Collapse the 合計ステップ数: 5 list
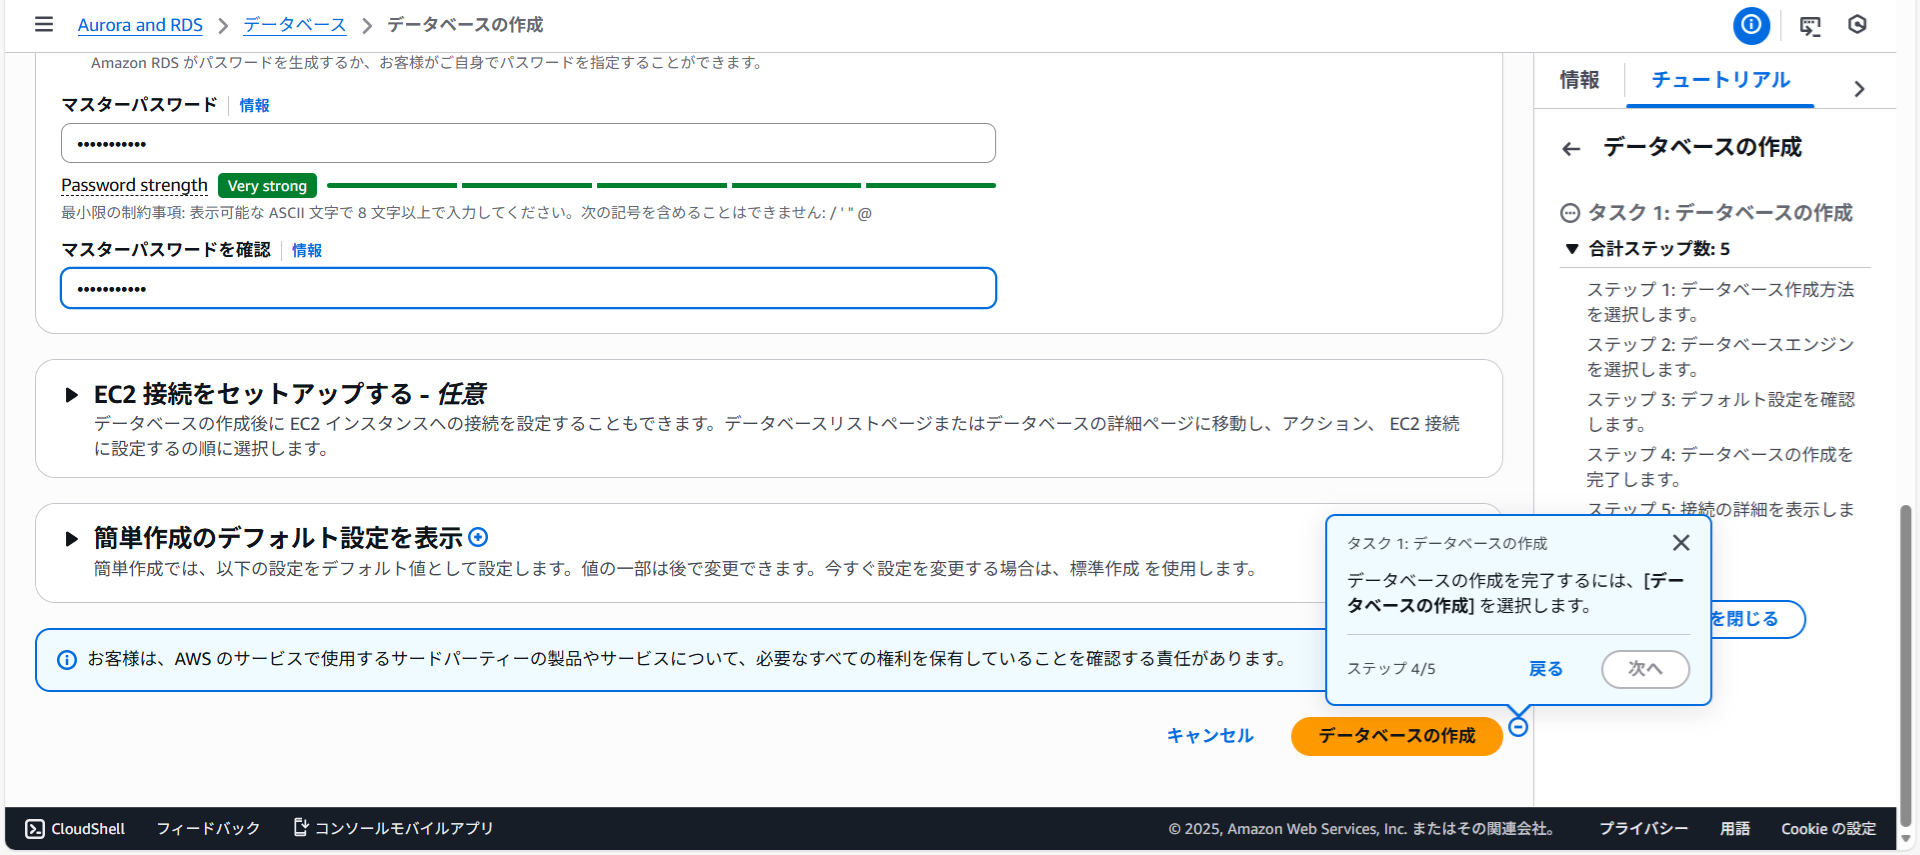The height and width of the screenshot is (855, 1920). coord(1572,249)
